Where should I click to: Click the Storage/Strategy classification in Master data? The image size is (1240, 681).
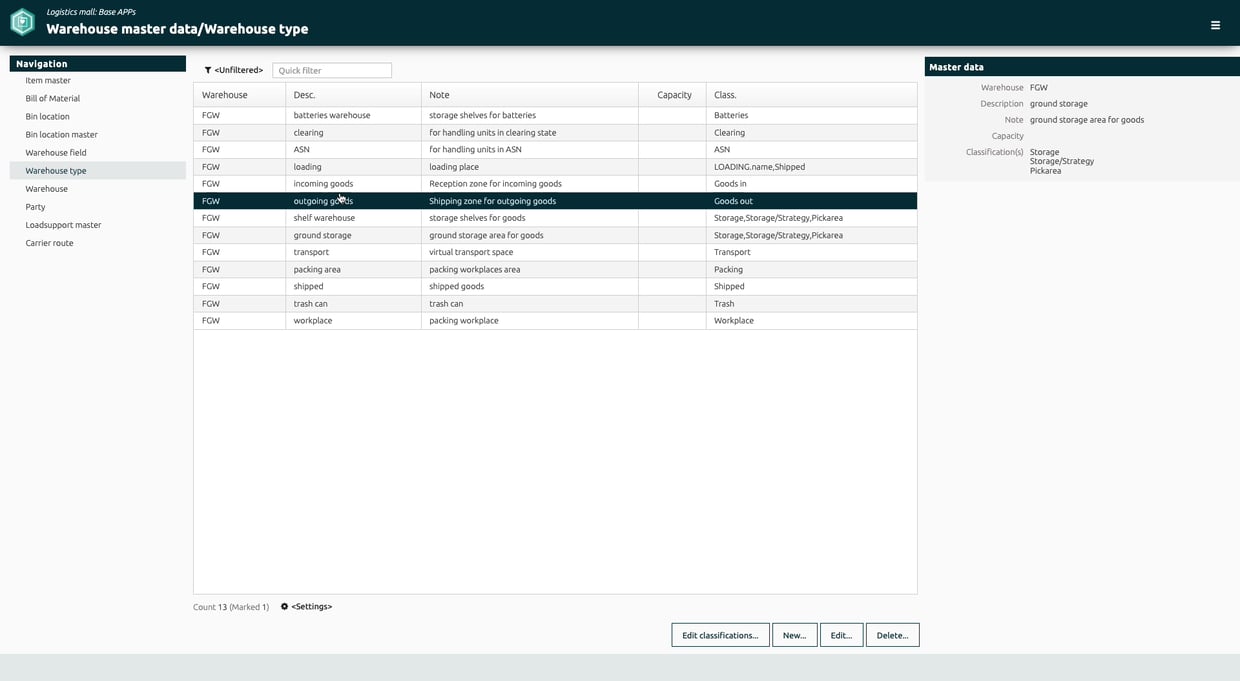pos(1062,161)
